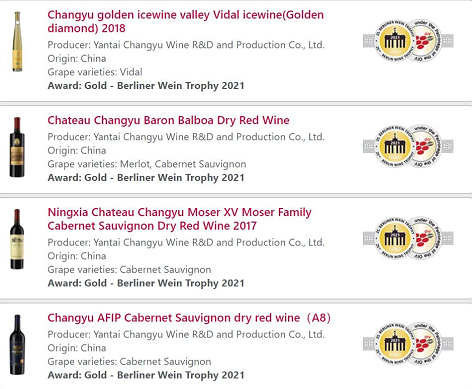Screen dimensions: 472x389
Task: Click the award line of AFIP A8 entry
Action: pos(146,375)
